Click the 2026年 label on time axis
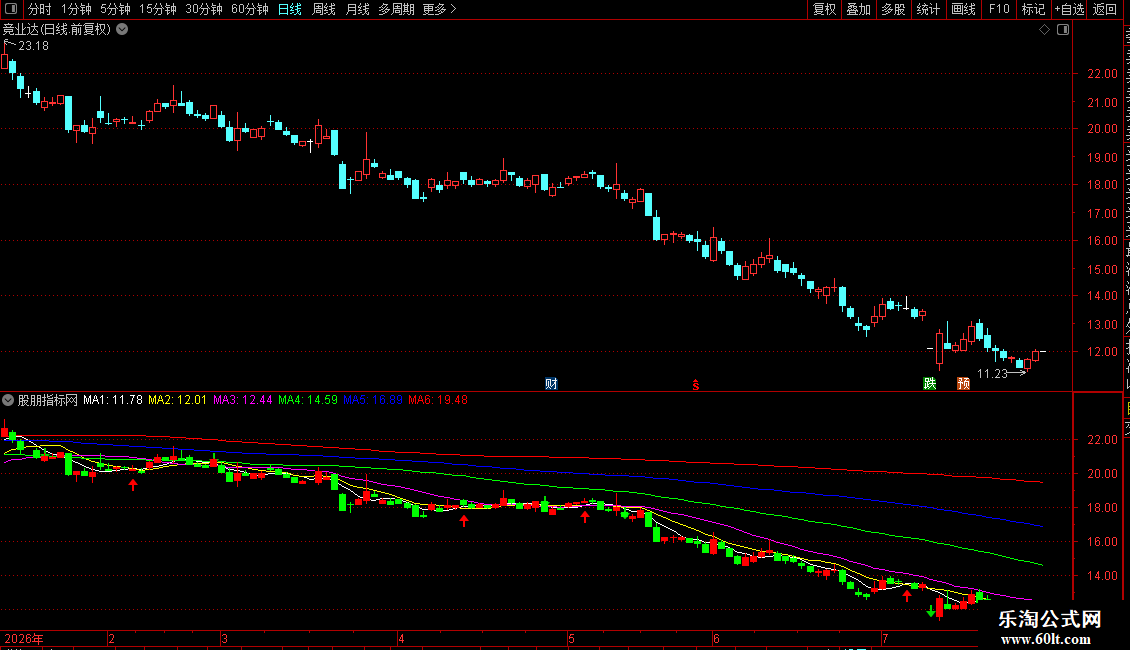The width and height of the screenshot is (1130, 650). [x=24, y=638]
